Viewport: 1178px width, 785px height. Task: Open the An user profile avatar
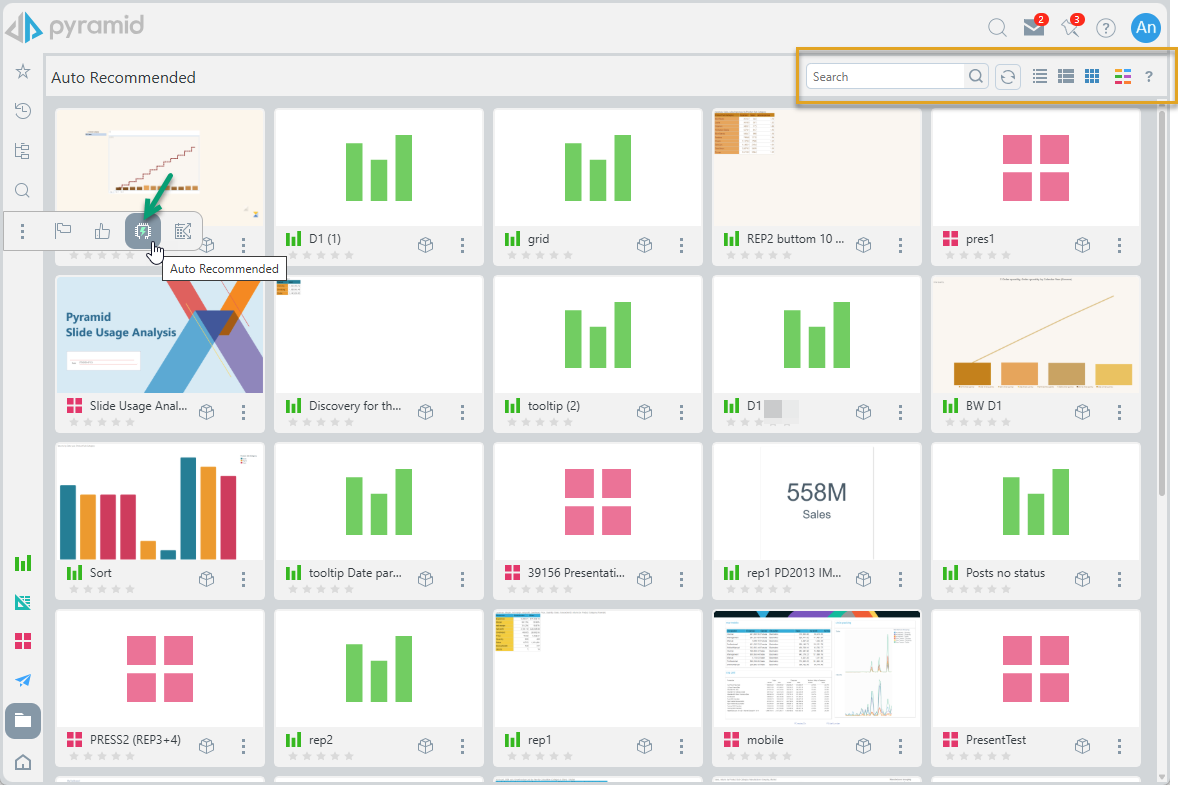1145,28
